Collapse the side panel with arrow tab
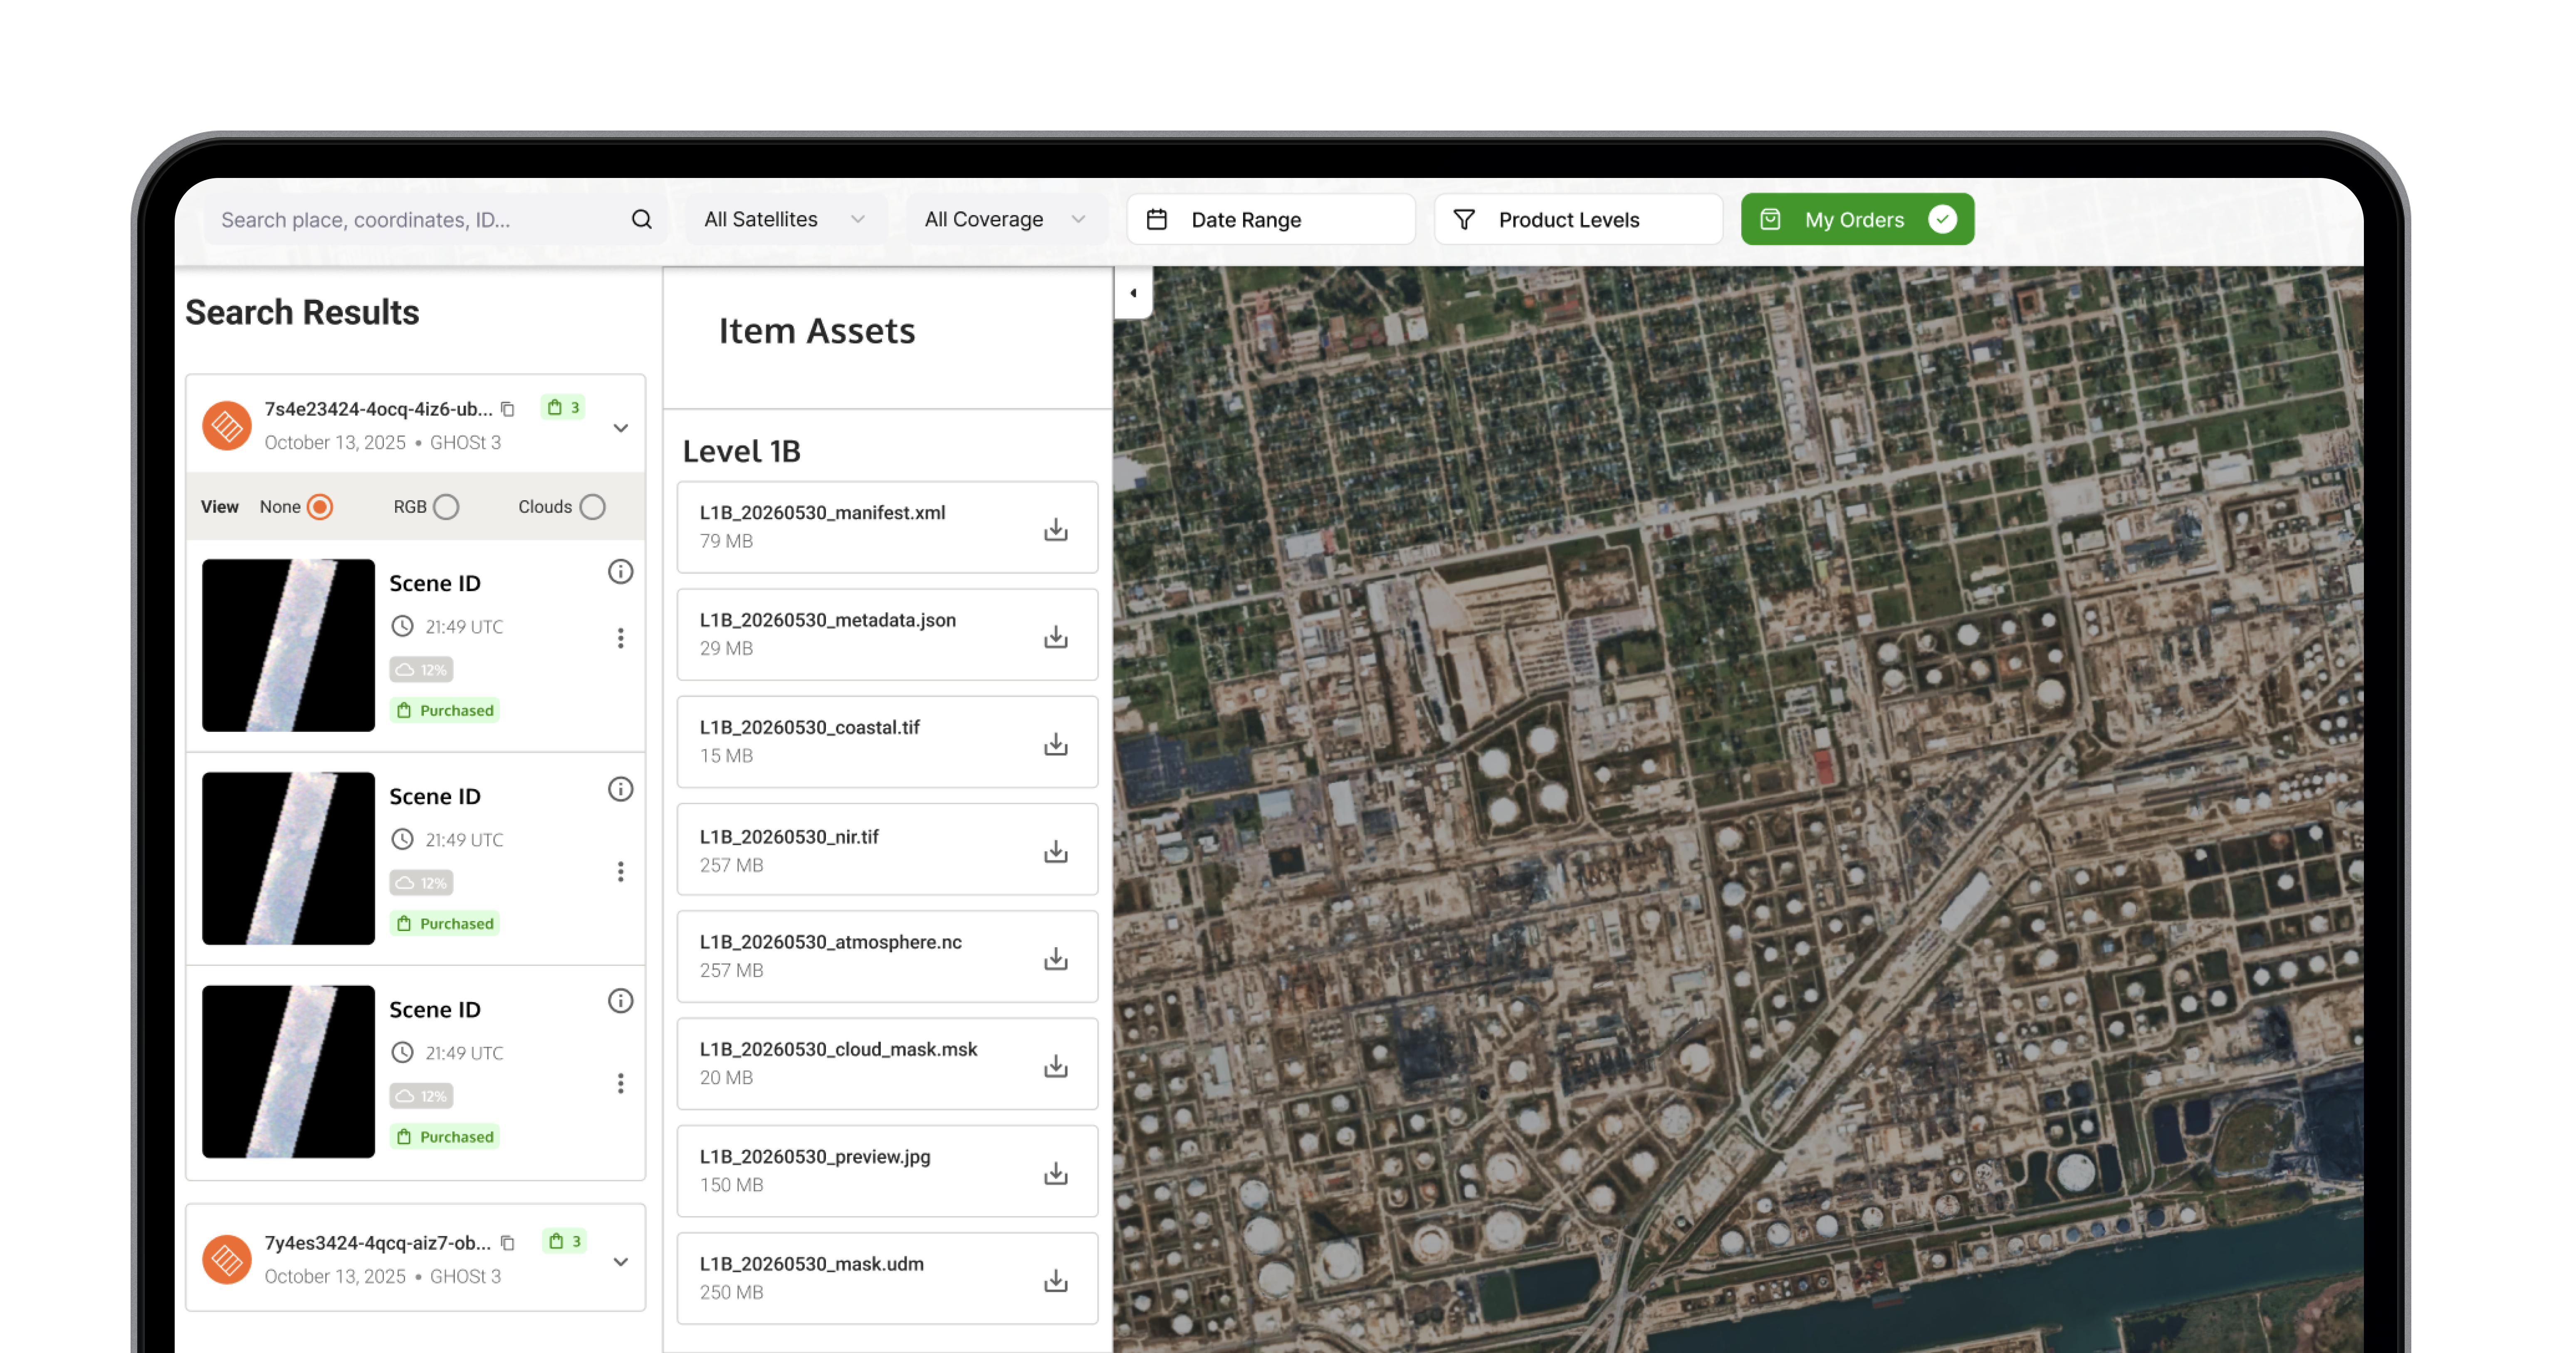This screenshot has width=2576, height=1353. tap(1133, 293)
